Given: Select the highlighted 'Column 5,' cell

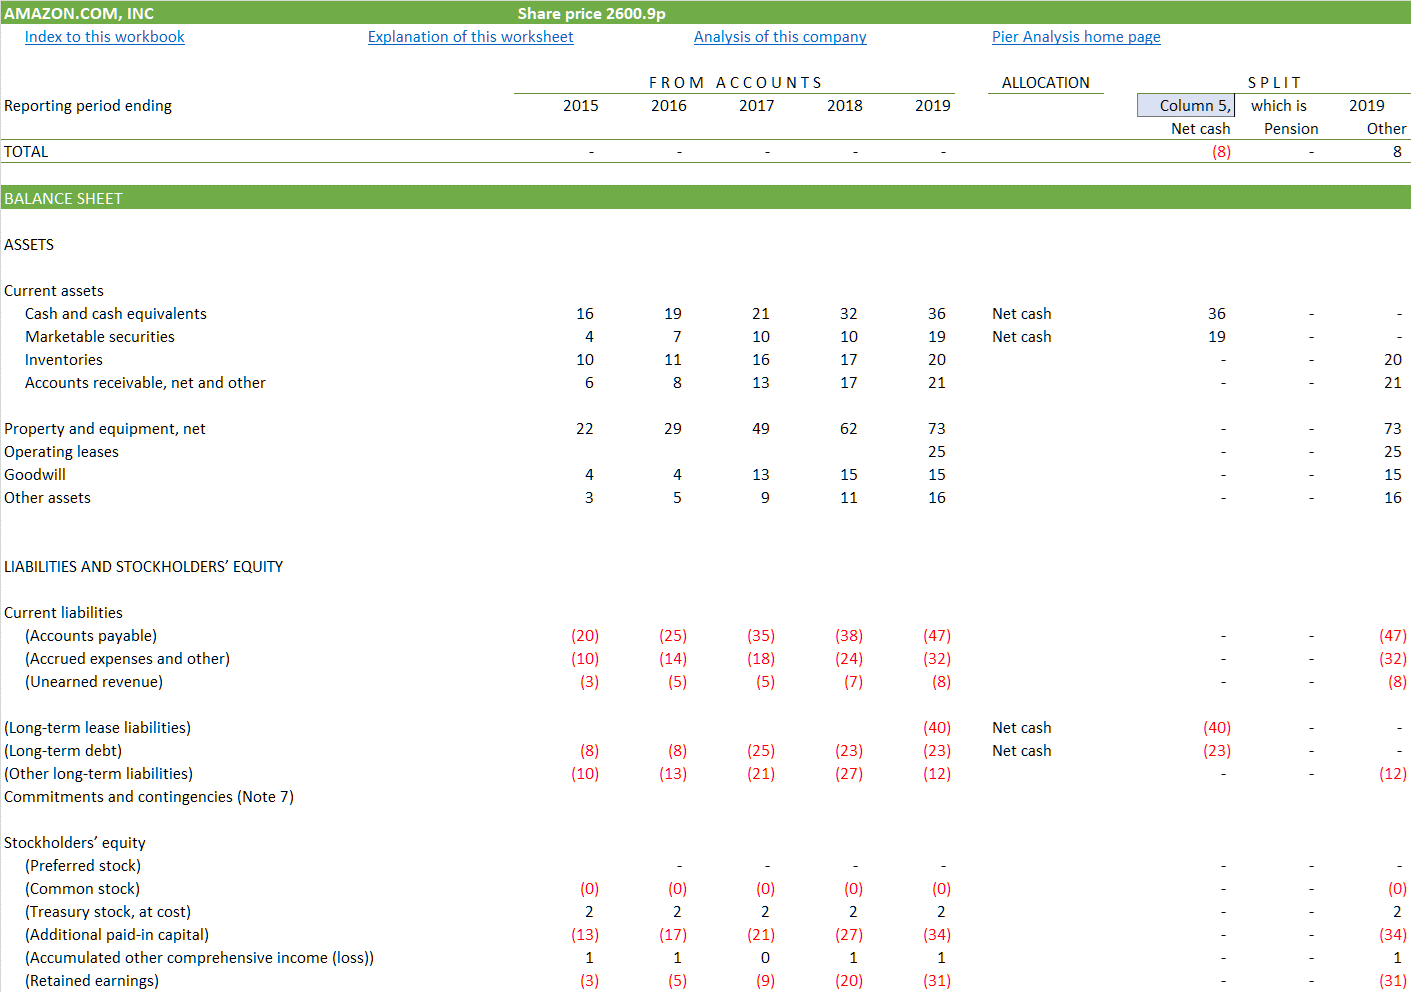Looking at the screenshot, I should click(1186, 105).
